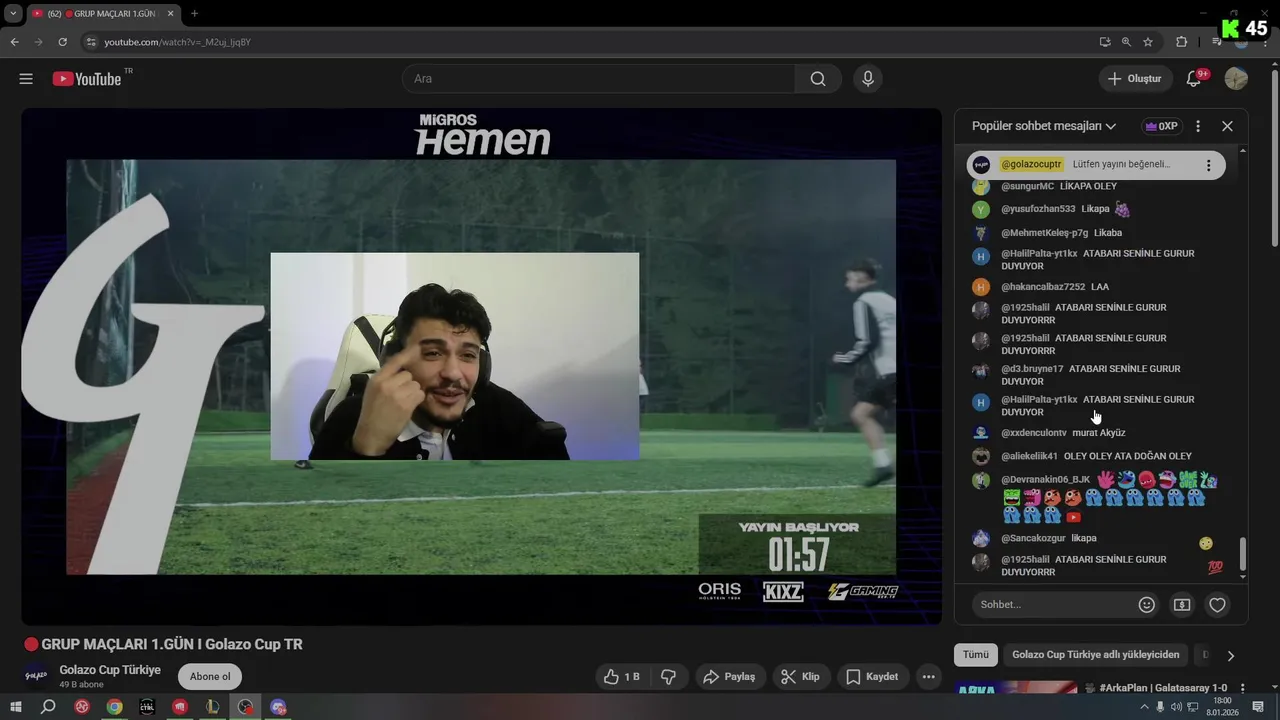This screenshot has height=720, width=1280.
Task: Open the pinned message three-dot menu
Action: click(1208, 165)
